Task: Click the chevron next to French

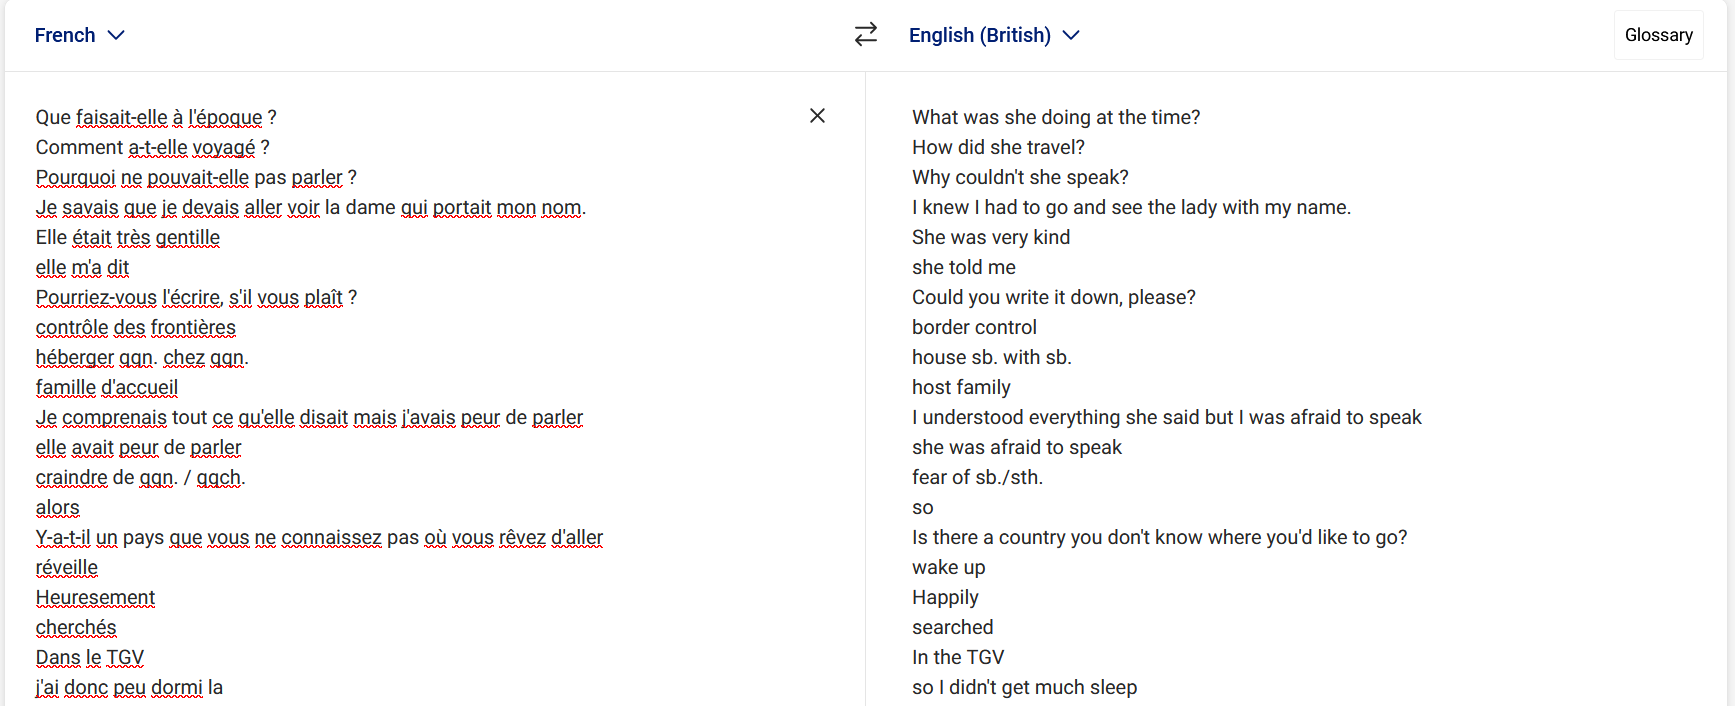Action: [116, 35]
